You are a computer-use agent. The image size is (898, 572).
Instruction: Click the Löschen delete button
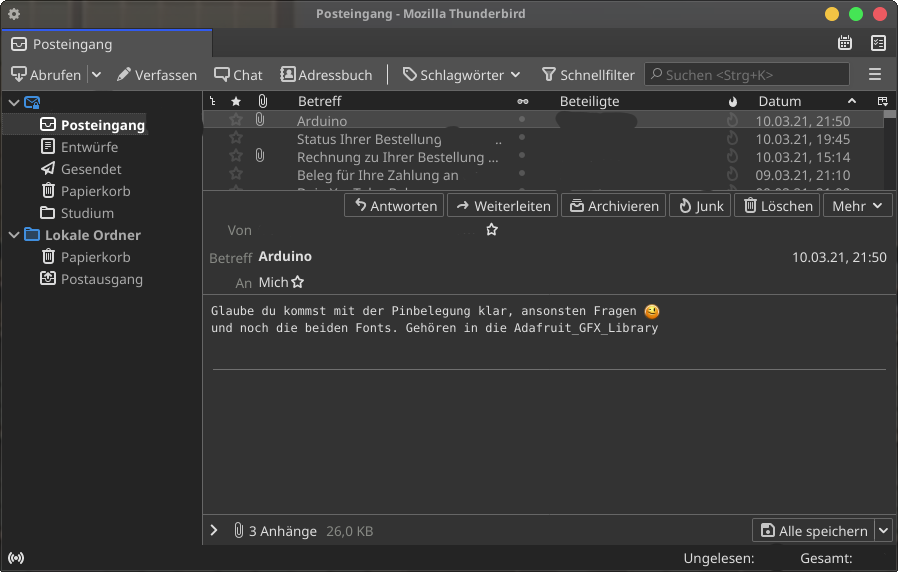pyautogui.click(x=777, y=206)
